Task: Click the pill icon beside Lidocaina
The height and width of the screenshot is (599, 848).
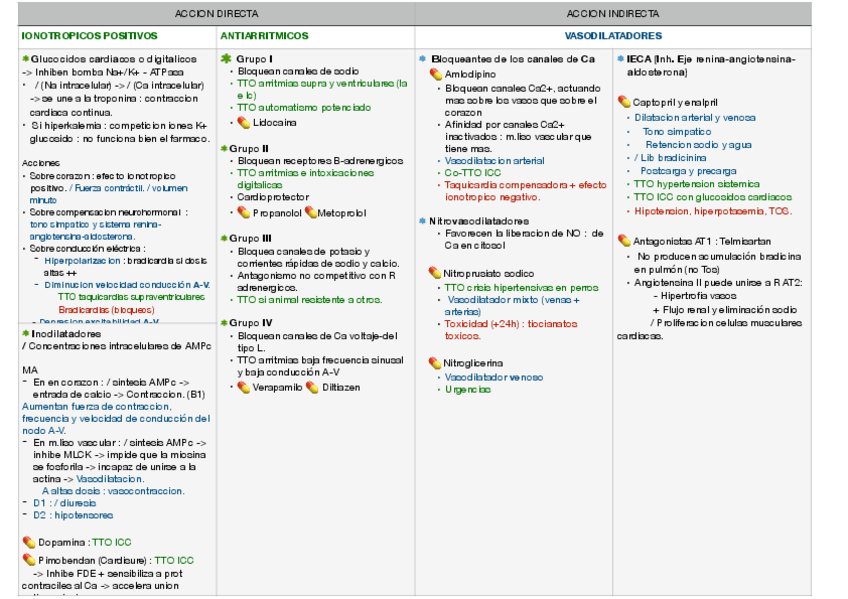Action: pyautogui.click(x=243, y=123)
